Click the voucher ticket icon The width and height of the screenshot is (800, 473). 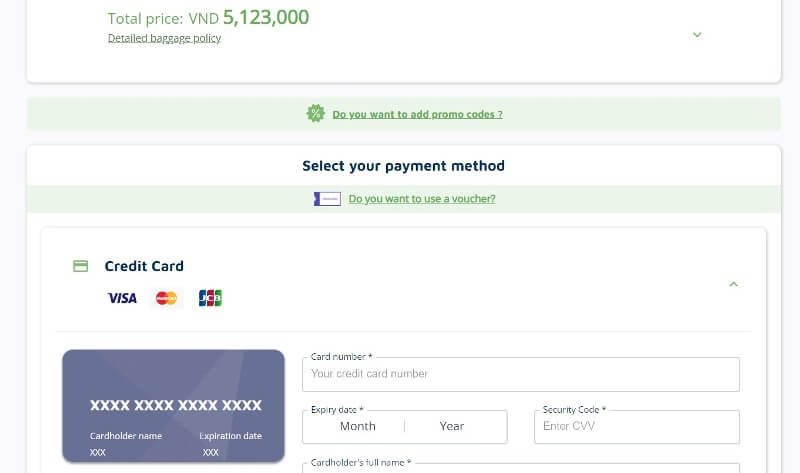click(x=327, y=199)
